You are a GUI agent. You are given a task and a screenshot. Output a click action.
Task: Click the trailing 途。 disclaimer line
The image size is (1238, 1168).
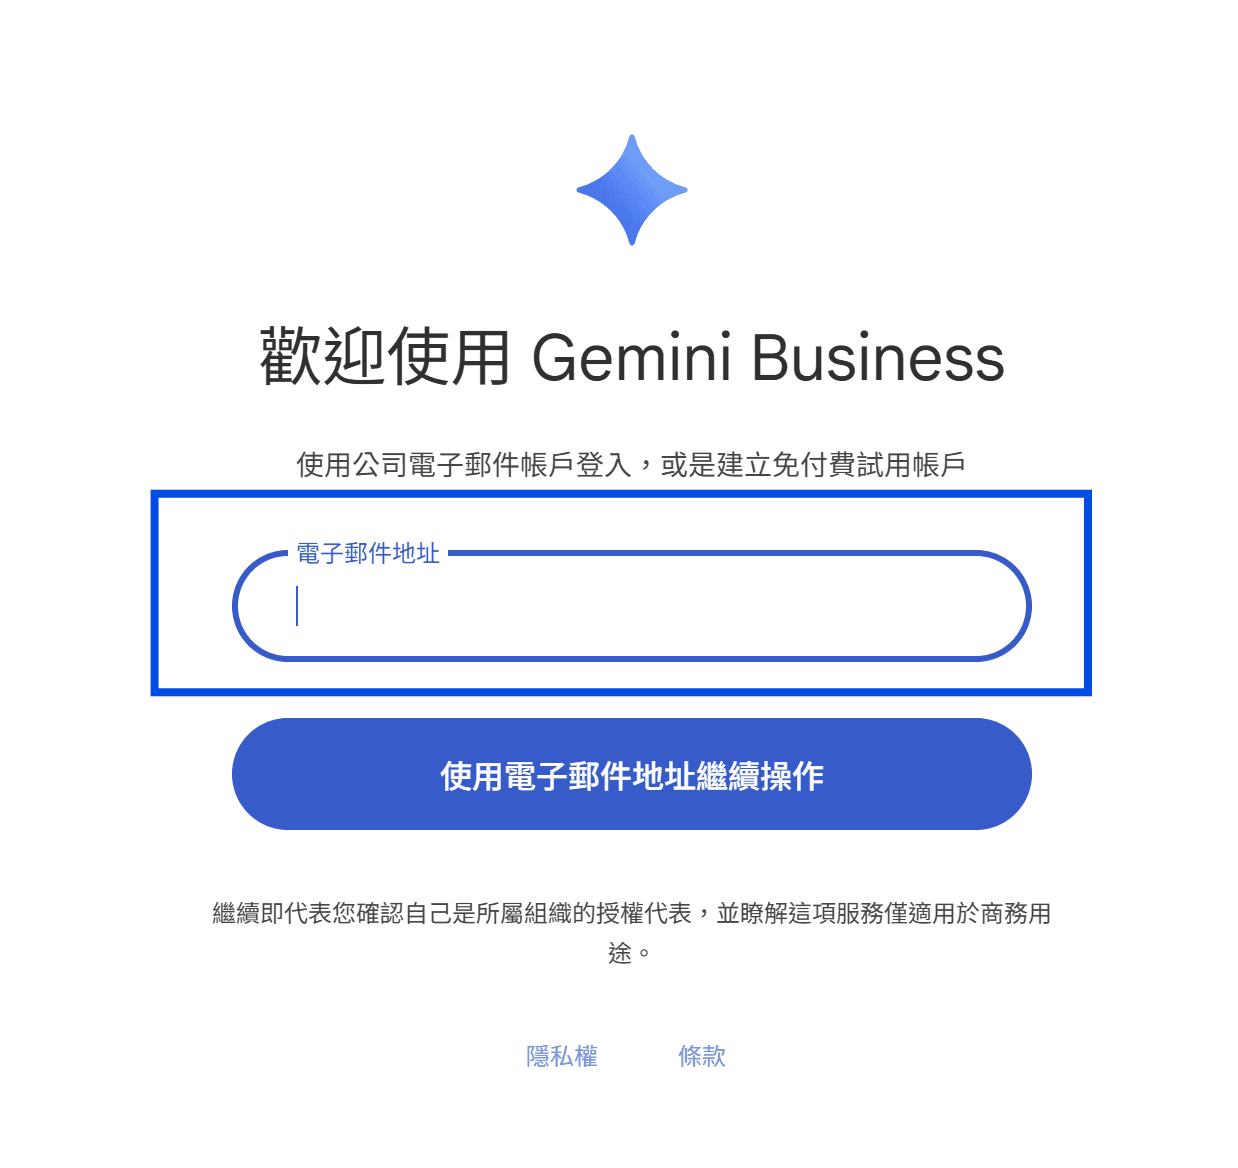click(x=630, y=953)
